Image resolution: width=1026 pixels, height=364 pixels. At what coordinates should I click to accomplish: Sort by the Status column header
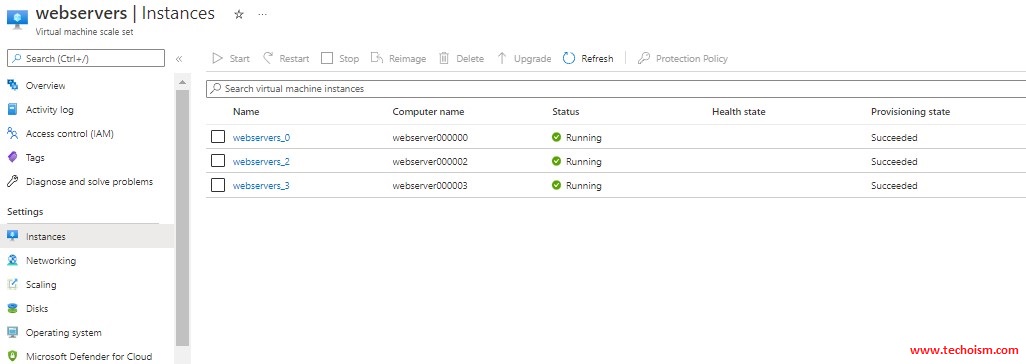(x=565, y=112)
